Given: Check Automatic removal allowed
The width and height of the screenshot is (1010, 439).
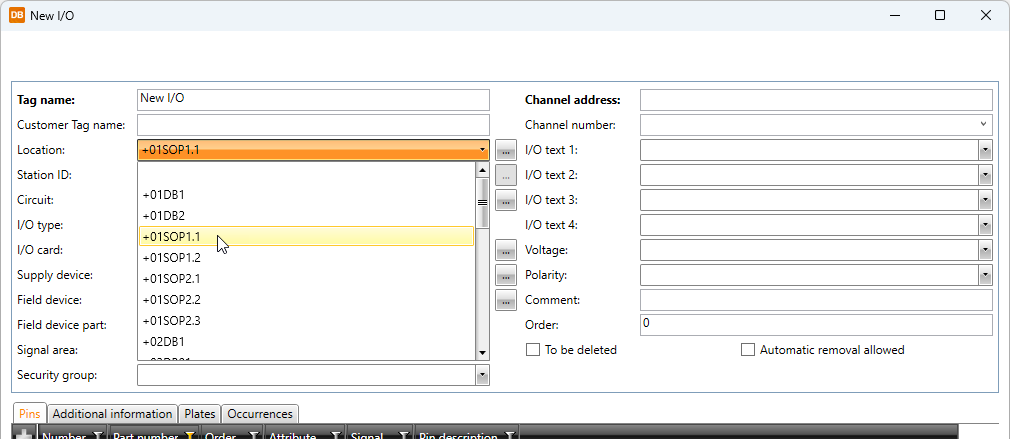Looking at the screenshot, I should point(748,350).
